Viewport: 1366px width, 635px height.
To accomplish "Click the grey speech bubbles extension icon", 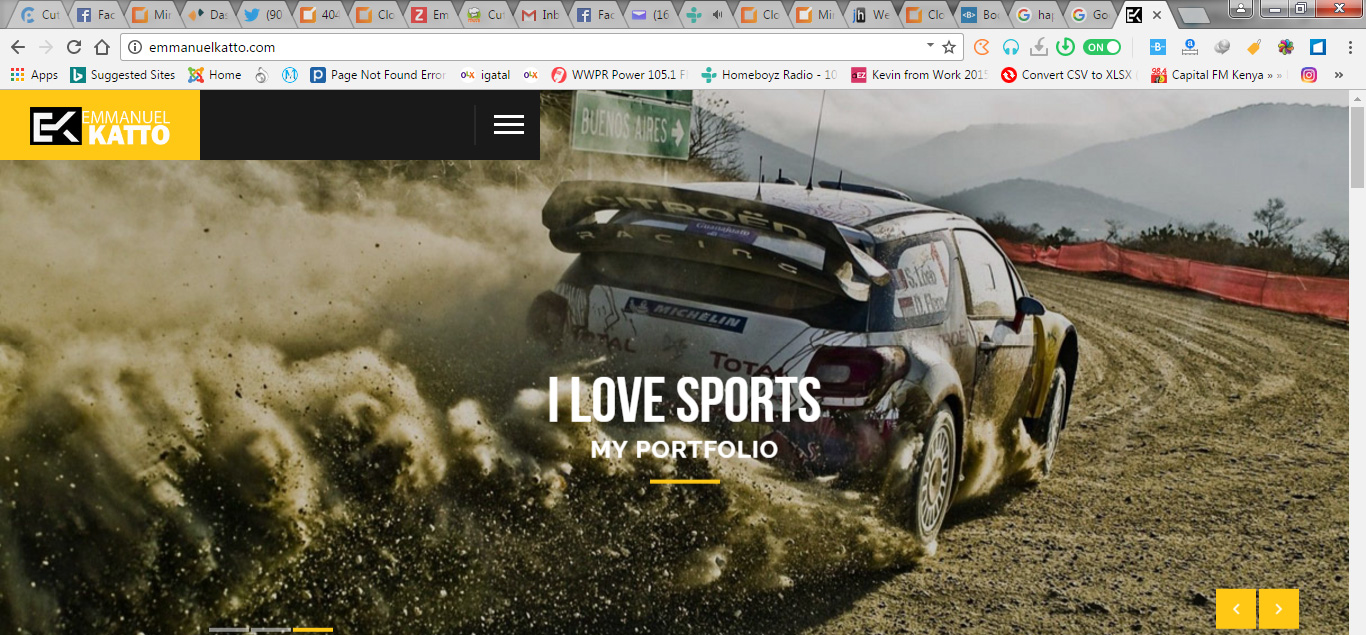I will [x=1222, y=47].
